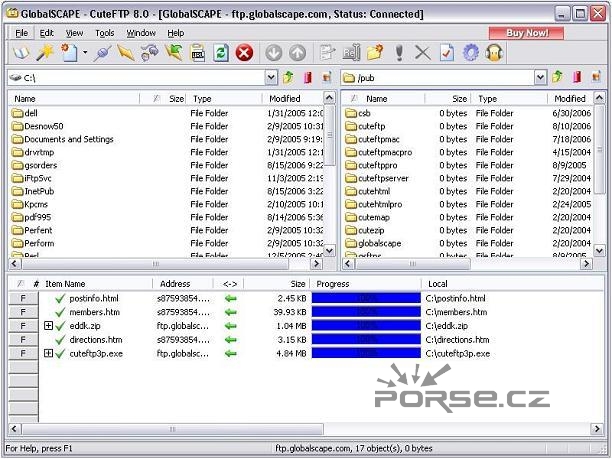
Task: Go up one folder in local pane
Action: [x=288, y=77]
